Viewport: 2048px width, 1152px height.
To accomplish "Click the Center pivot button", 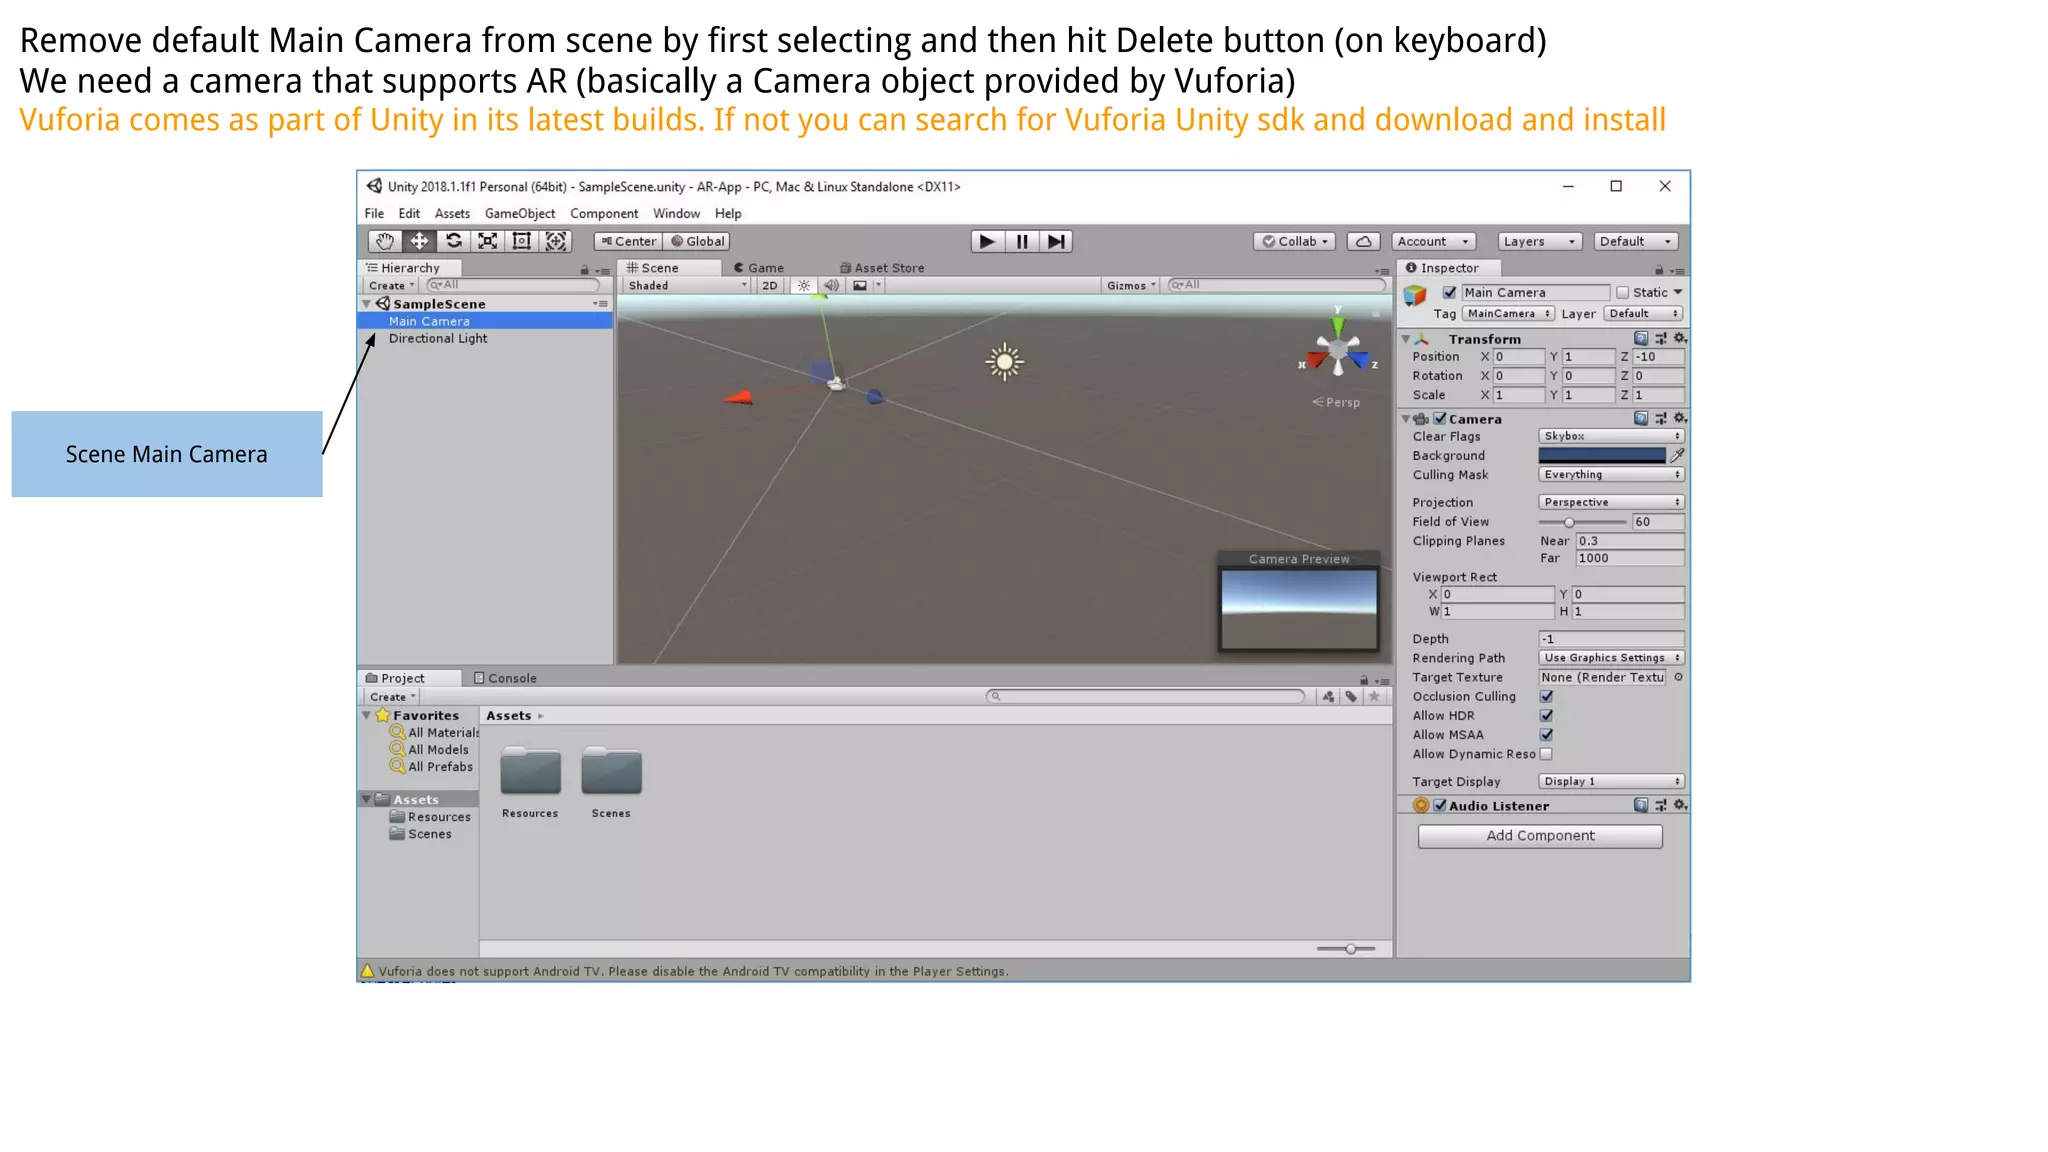I will click(628, 241).
